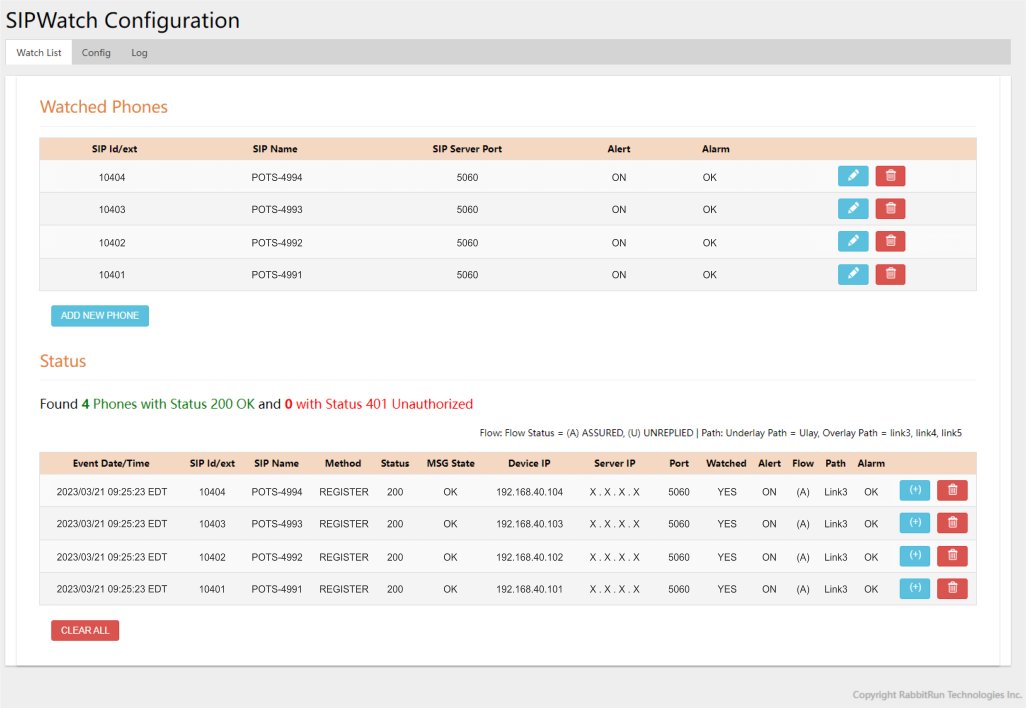Delete watched phone 10404 with trash icon

click(890, 176)
